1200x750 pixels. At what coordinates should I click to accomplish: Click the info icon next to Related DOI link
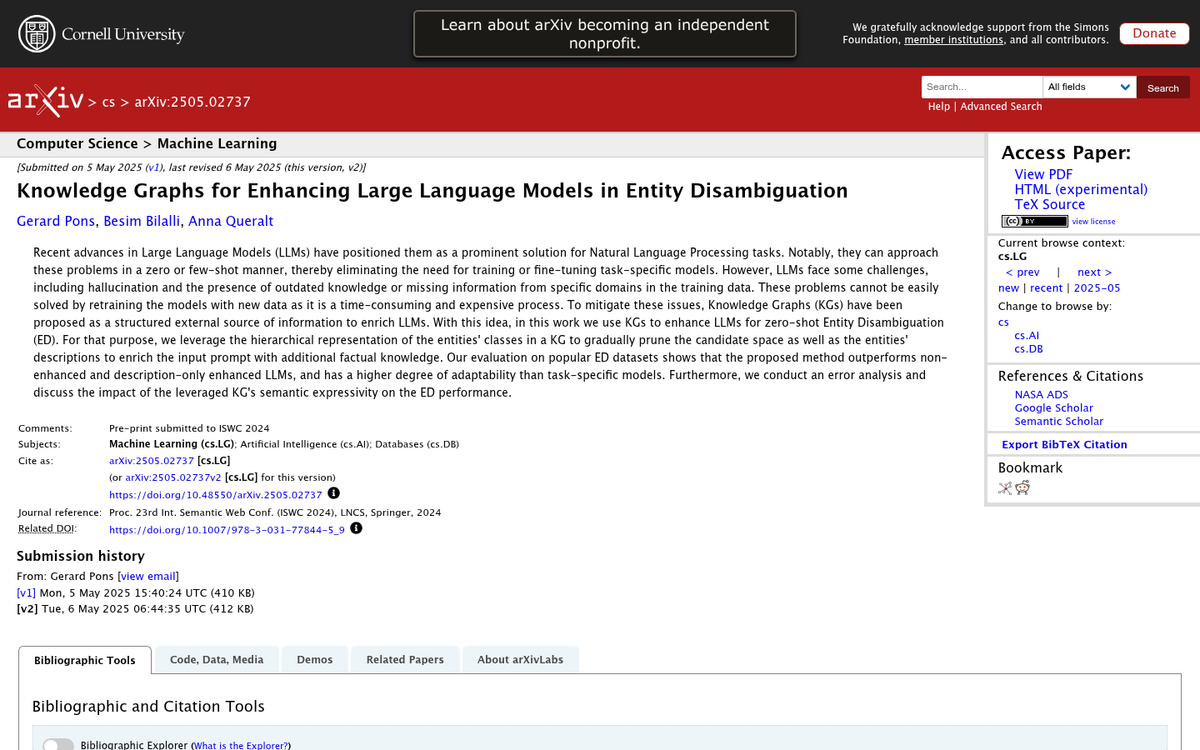356,528
